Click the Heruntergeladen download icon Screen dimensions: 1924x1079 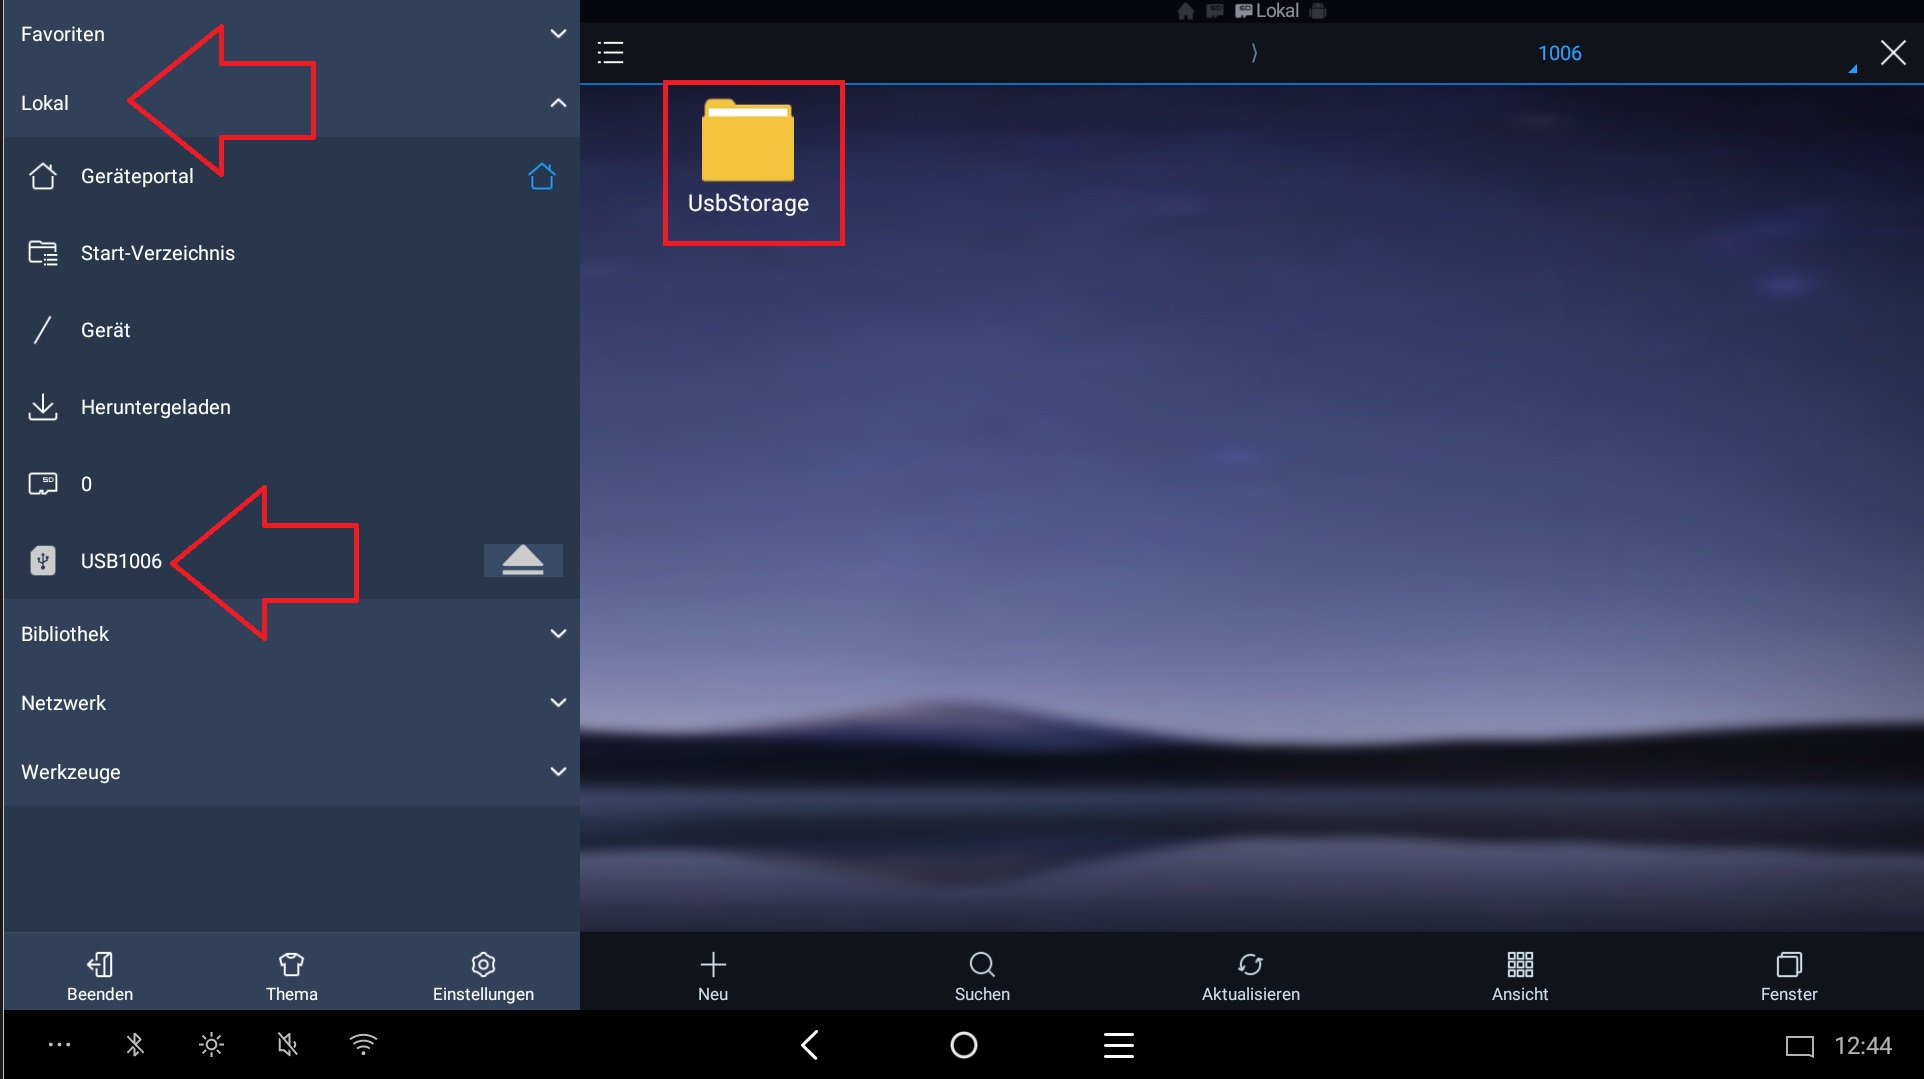42,407
